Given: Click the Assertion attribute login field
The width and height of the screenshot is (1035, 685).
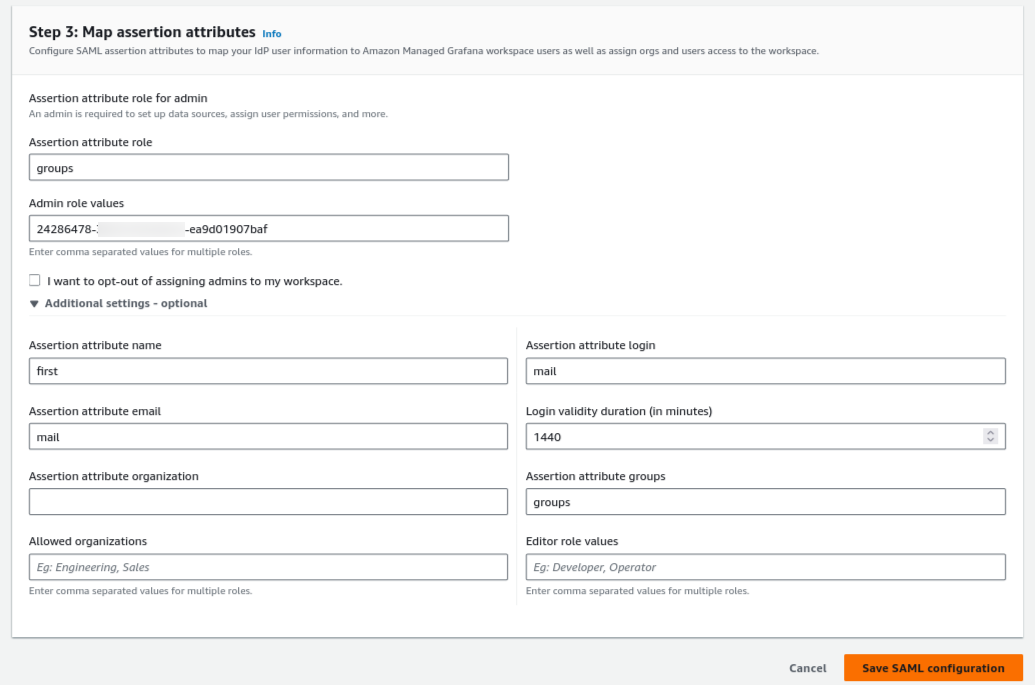Looking at the screenshot, I should pos(765,370).
